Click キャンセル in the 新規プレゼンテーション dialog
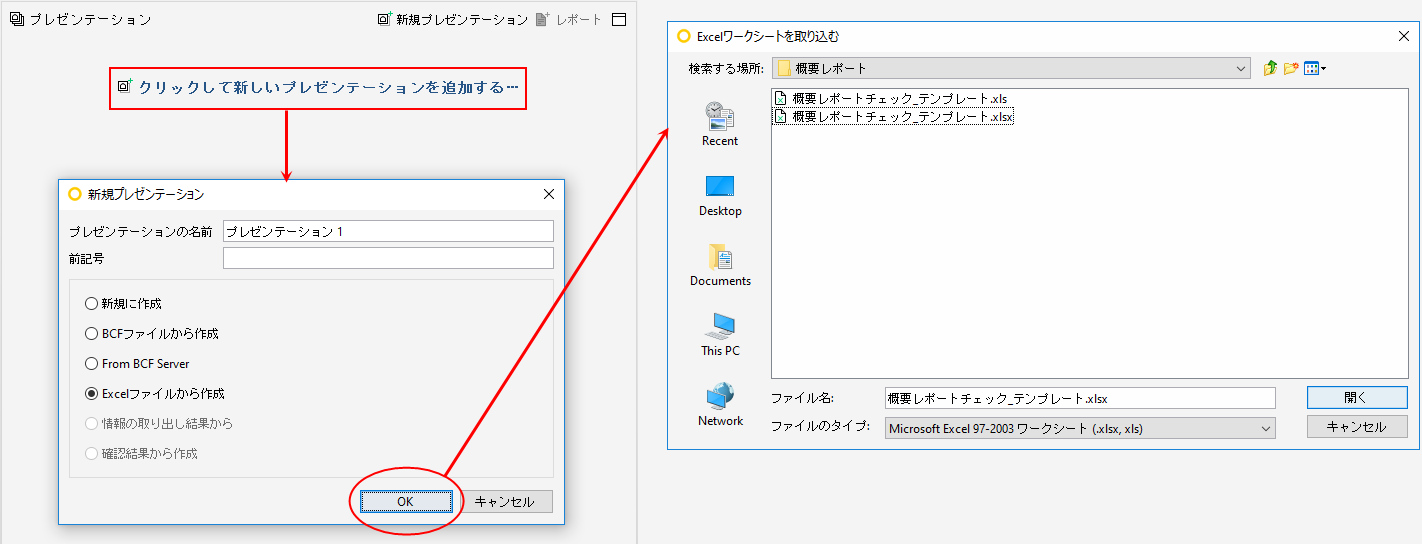The image size is (1422, 544). [504, 502]
